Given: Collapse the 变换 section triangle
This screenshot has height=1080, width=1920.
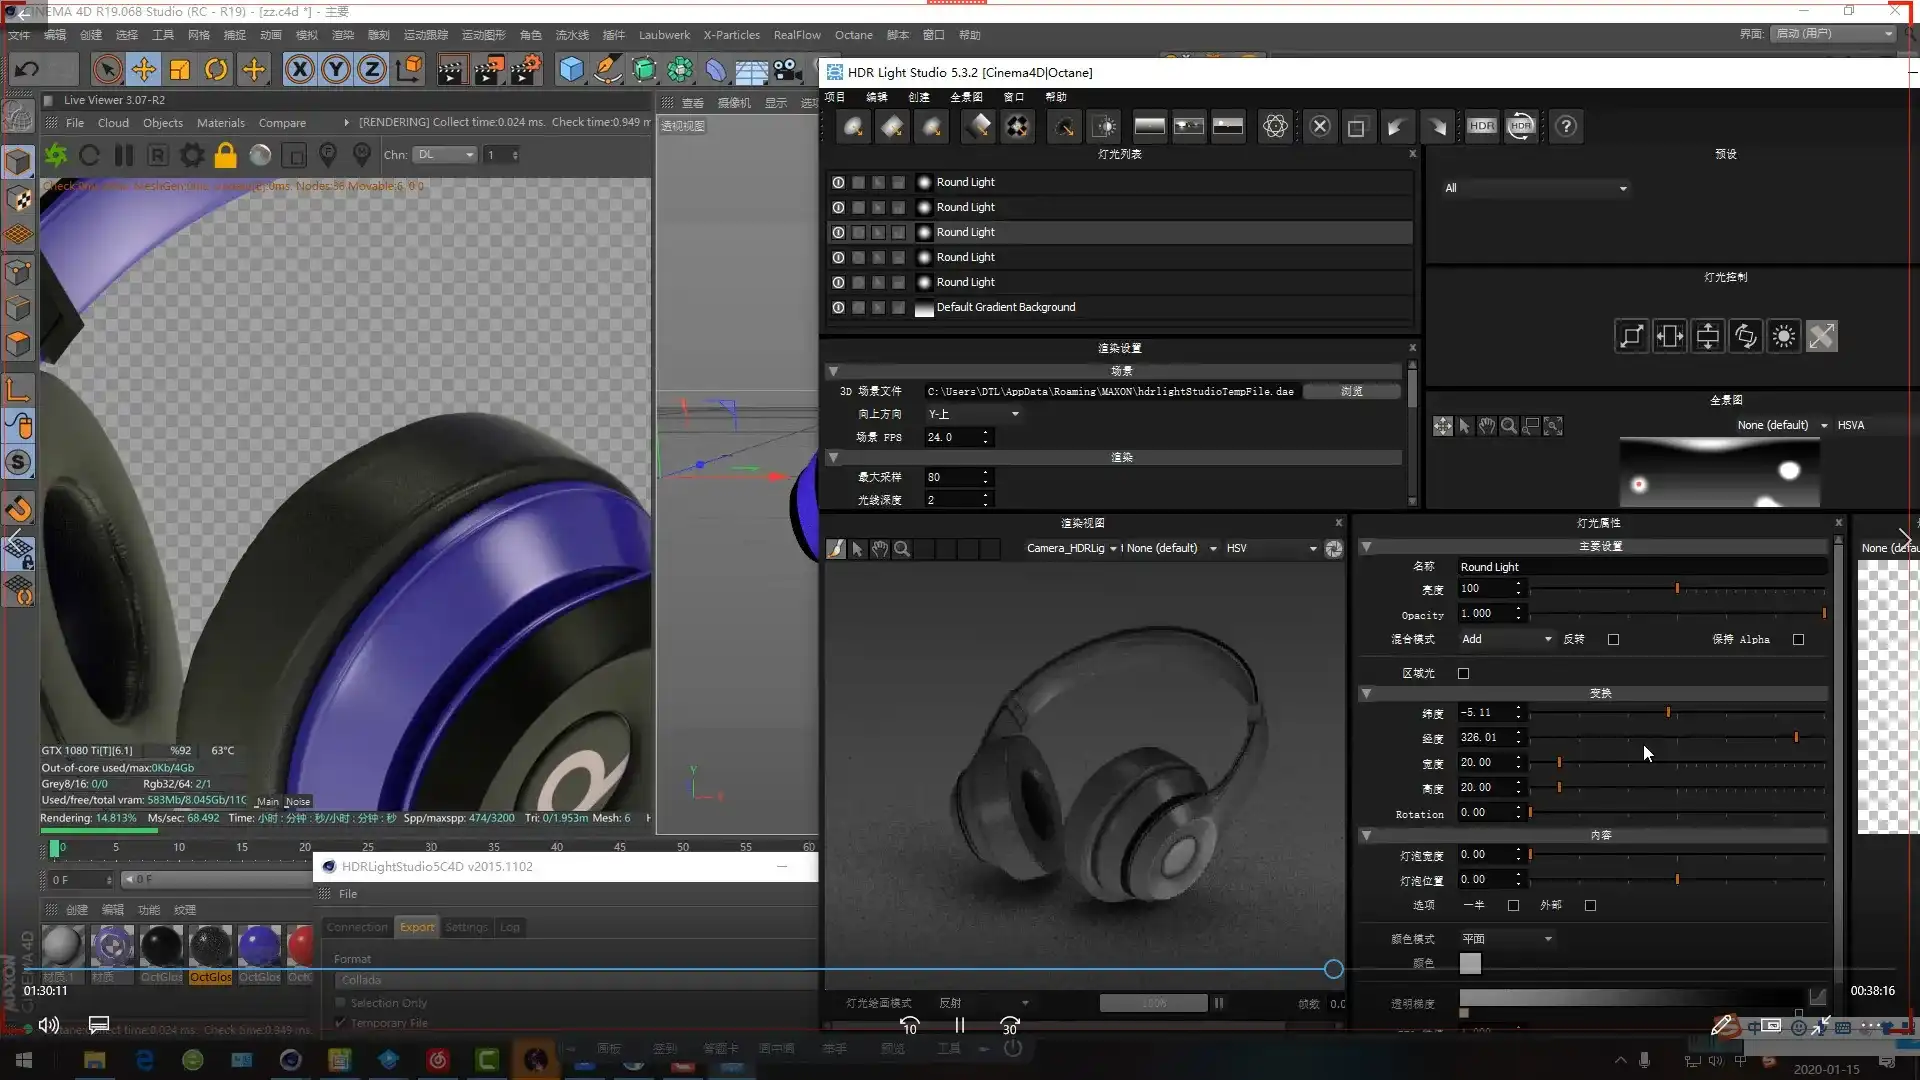Looking at the screenshot, I should (x=1366, y=693).
